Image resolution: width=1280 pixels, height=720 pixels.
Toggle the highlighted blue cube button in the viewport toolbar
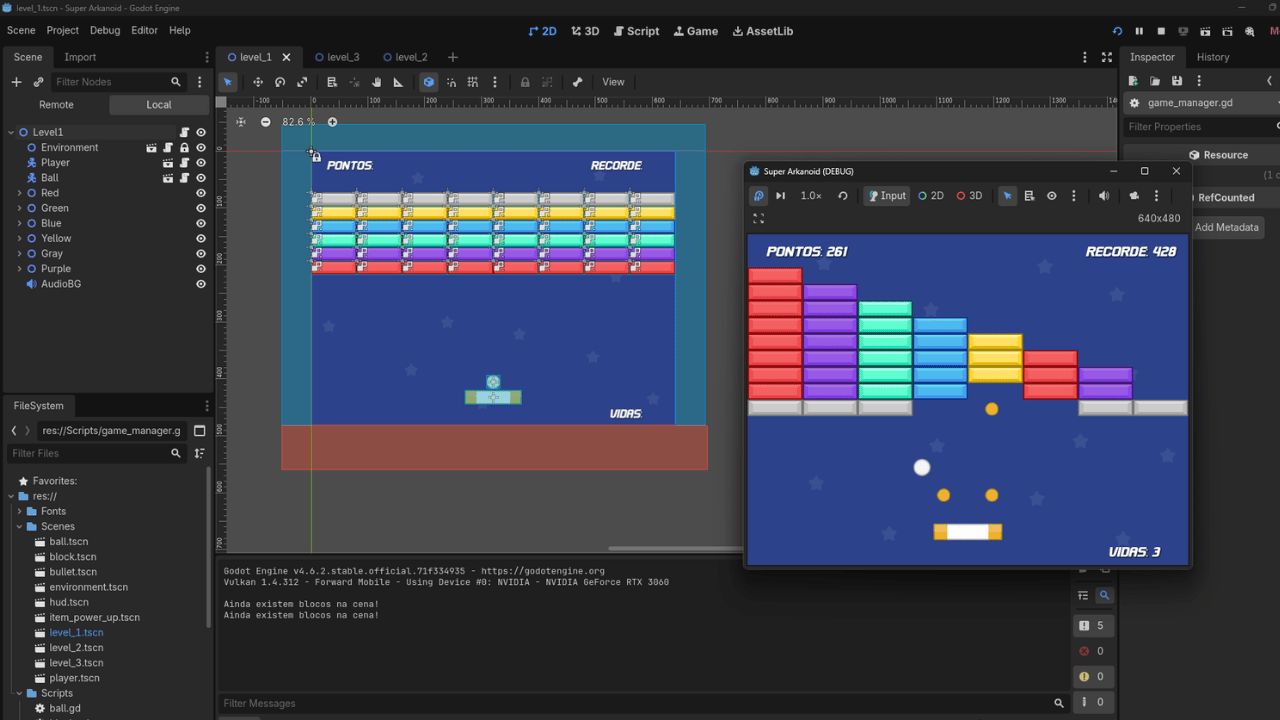pyautogui.click(x=429, y=82)
